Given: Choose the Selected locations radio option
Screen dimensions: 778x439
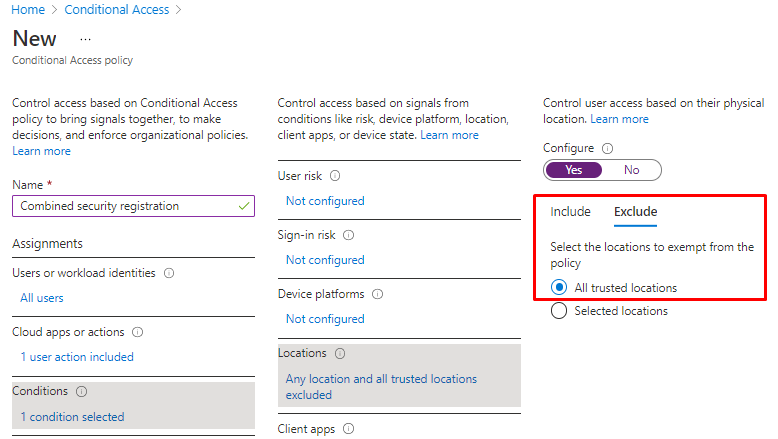Looking at the screenshot, I should [x=559, y=311].
